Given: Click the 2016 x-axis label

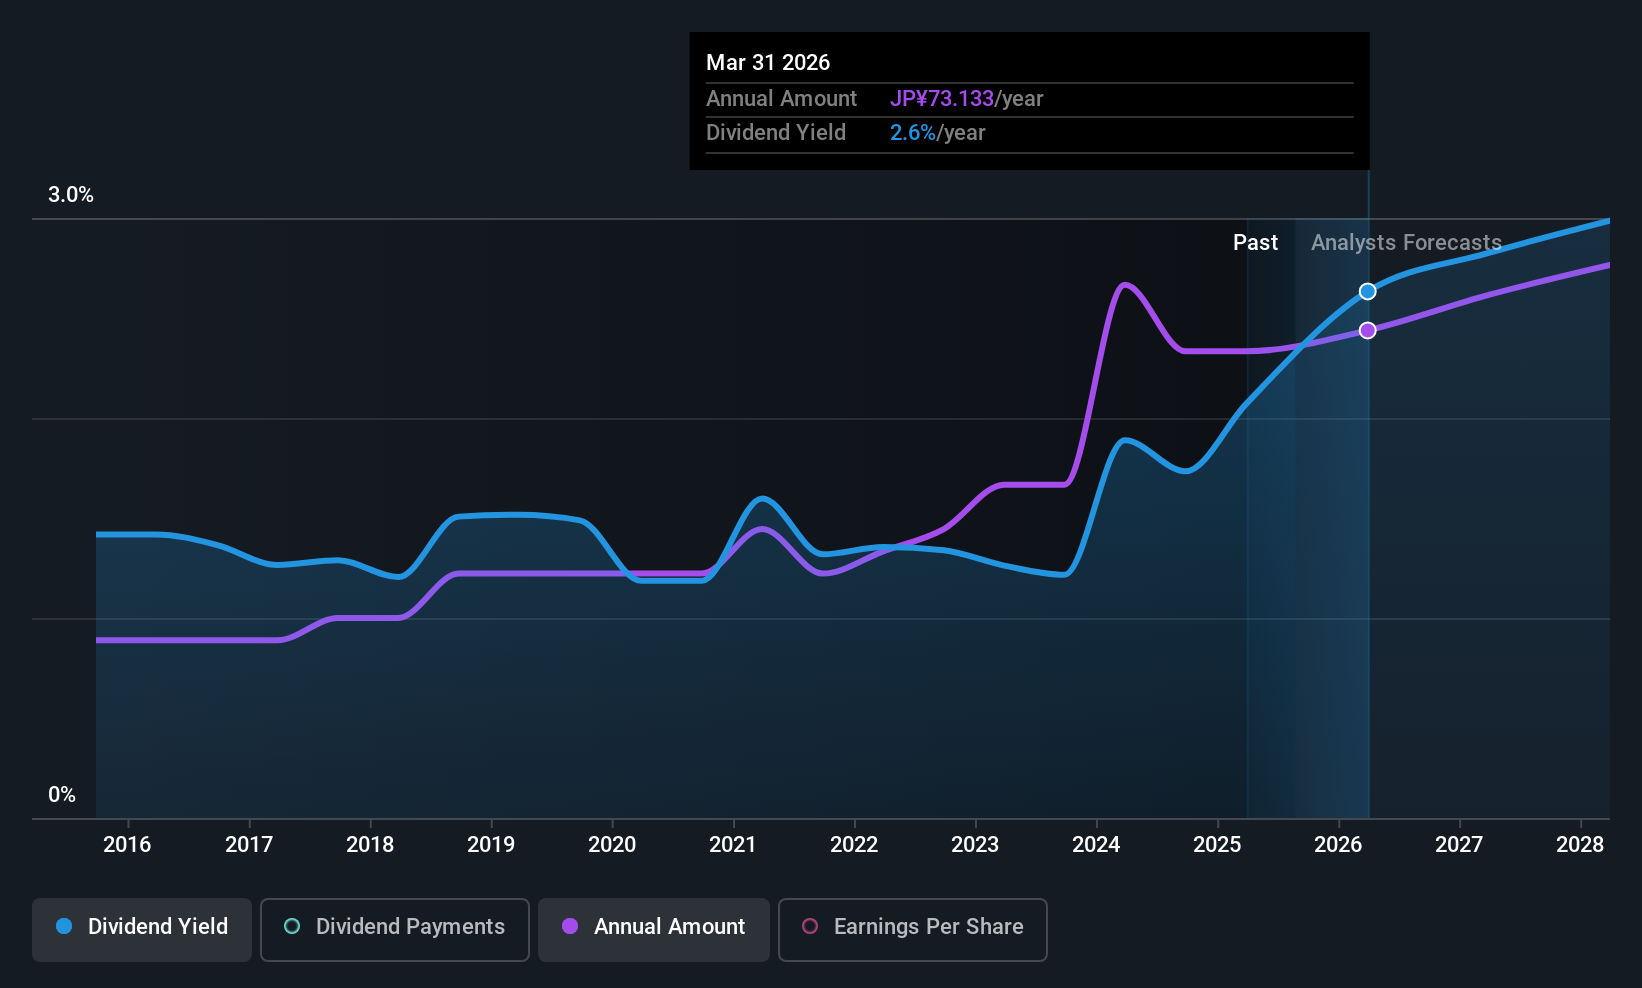Looking at the screenshot, I should [x=127, y=844].
